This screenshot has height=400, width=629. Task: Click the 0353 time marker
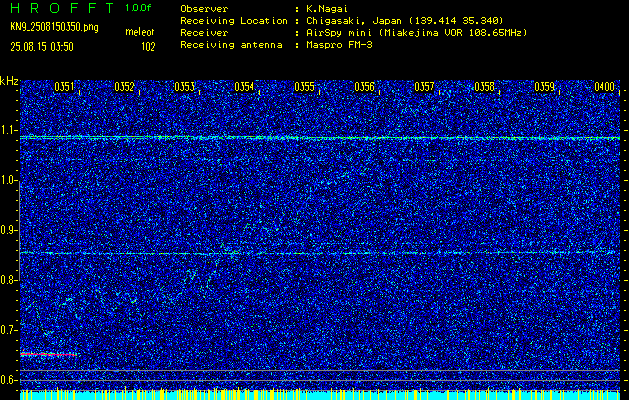[185, 87]
